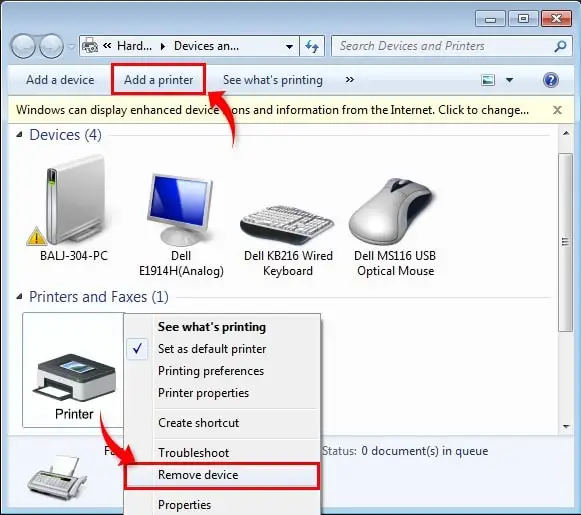The width and height of the screenshot is (581, 515).
Task: Collapse the Devices (4) group
Action: click(19, 135)
